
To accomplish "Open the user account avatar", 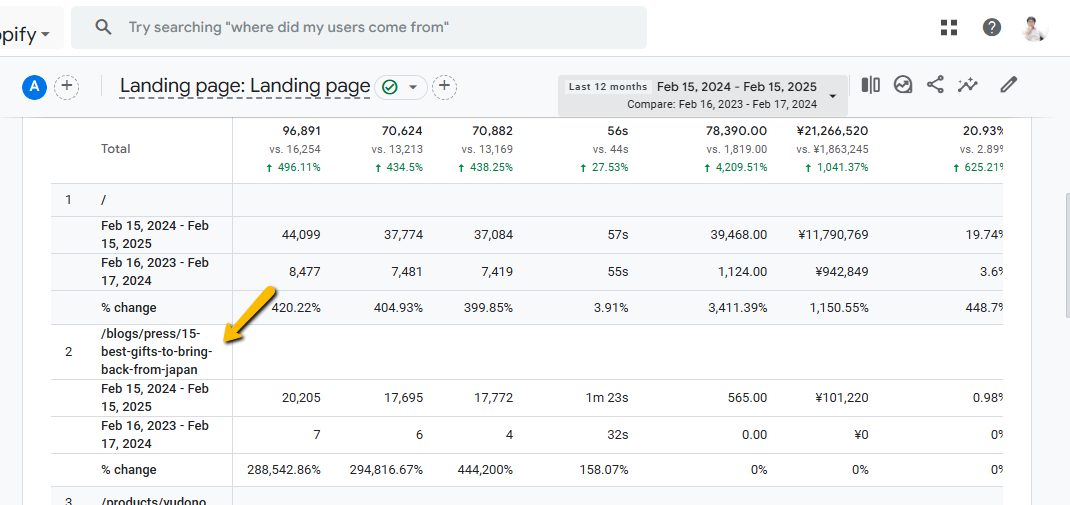I will pos(1035,27).
